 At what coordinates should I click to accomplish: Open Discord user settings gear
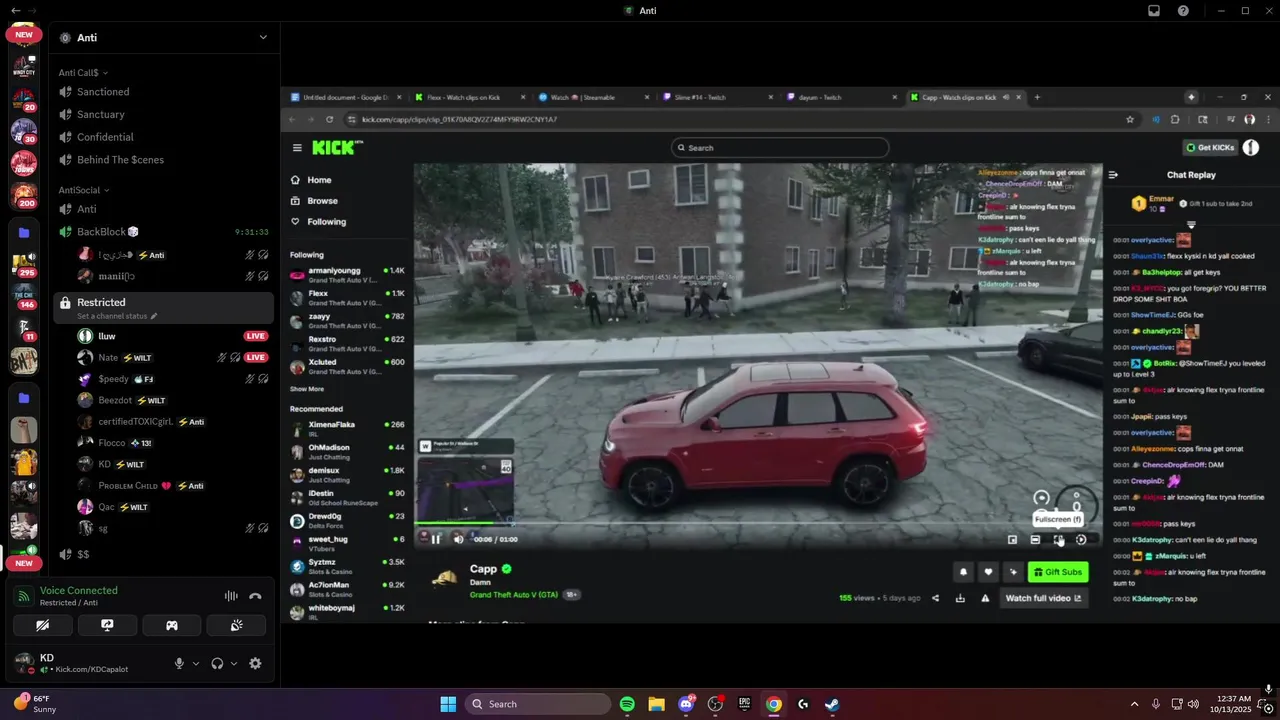click(255, 663)
